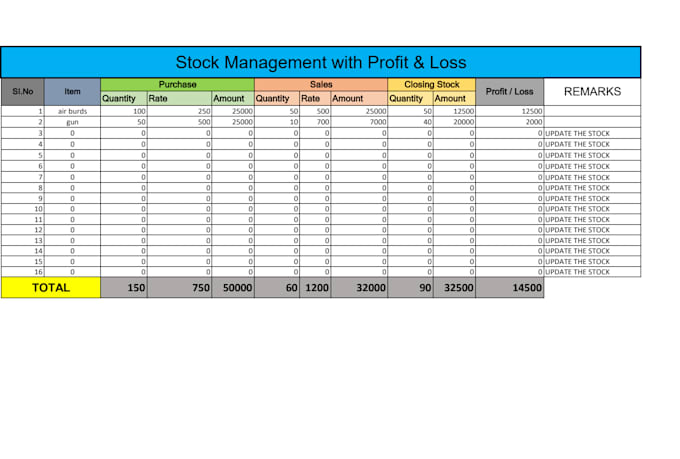Screen dimensions: 680x459
Task: Select total purchase rate 750
Action: pos(179,288)
